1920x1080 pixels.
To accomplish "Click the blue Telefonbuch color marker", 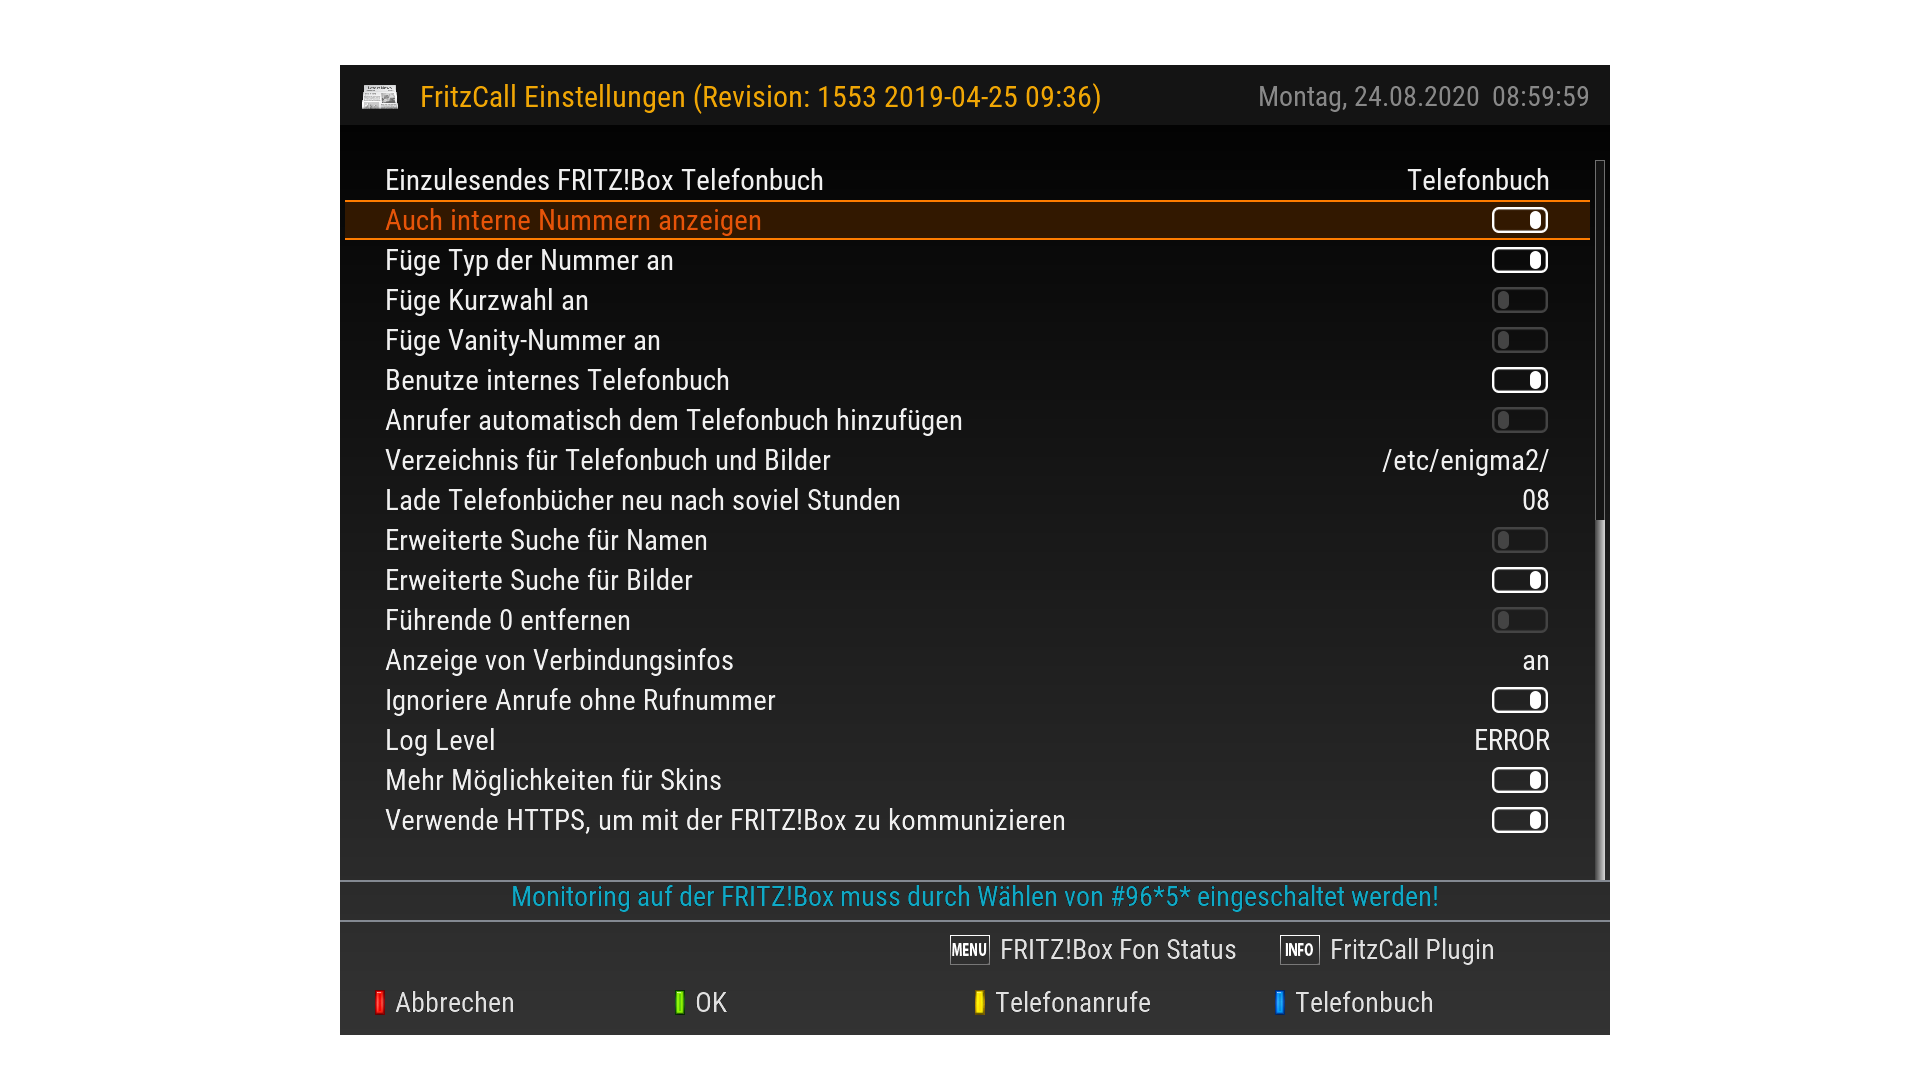I will click(x=1280, y=1002).
